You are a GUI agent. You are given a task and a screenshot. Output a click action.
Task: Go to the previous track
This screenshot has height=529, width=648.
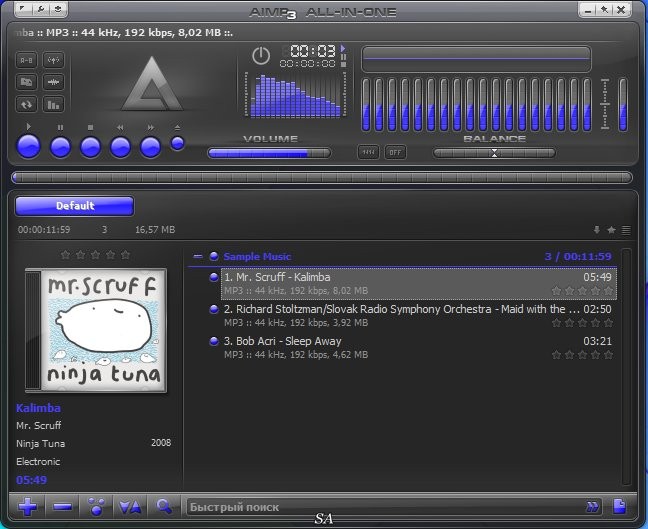pos(120,147)
